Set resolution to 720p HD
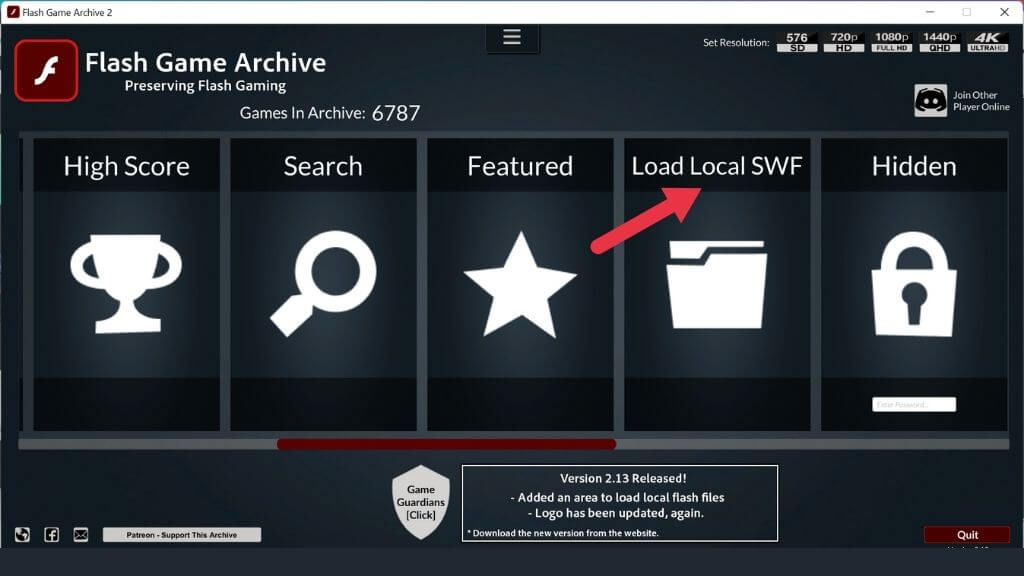The image size is (1024, 576). tap(846, 43)
